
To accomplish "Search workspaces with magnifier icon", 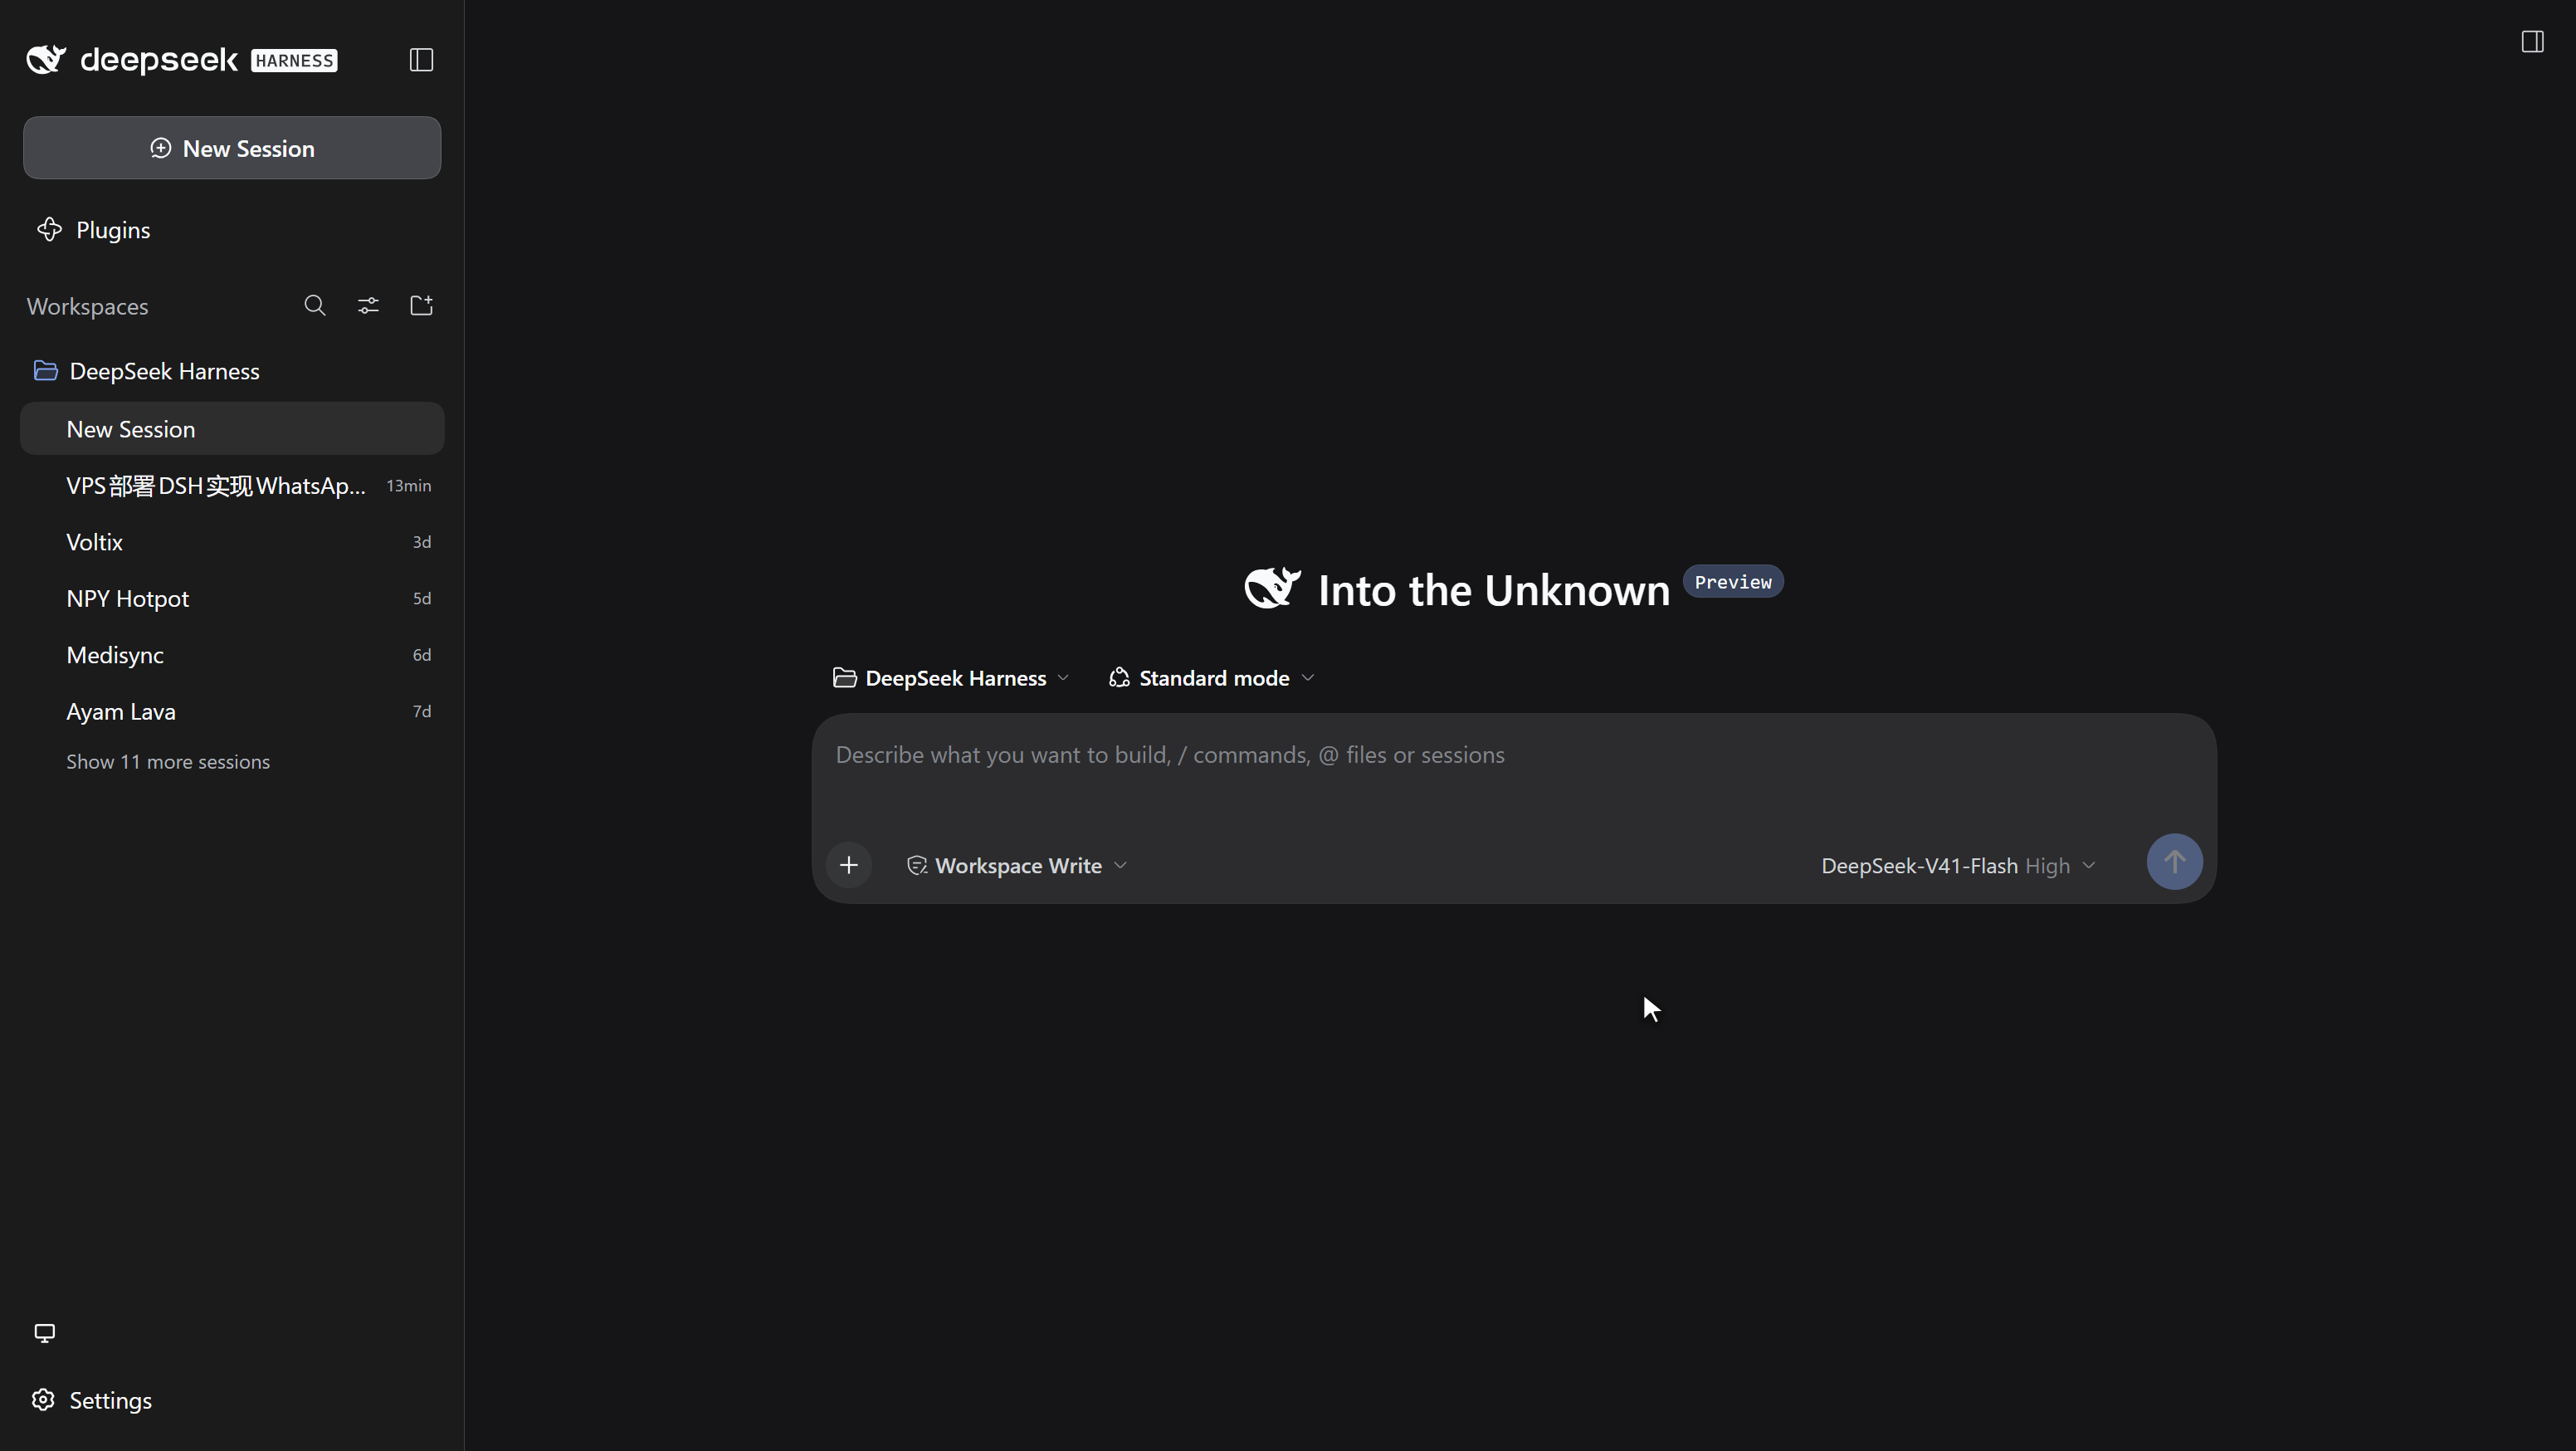I will tap(315, 306).
